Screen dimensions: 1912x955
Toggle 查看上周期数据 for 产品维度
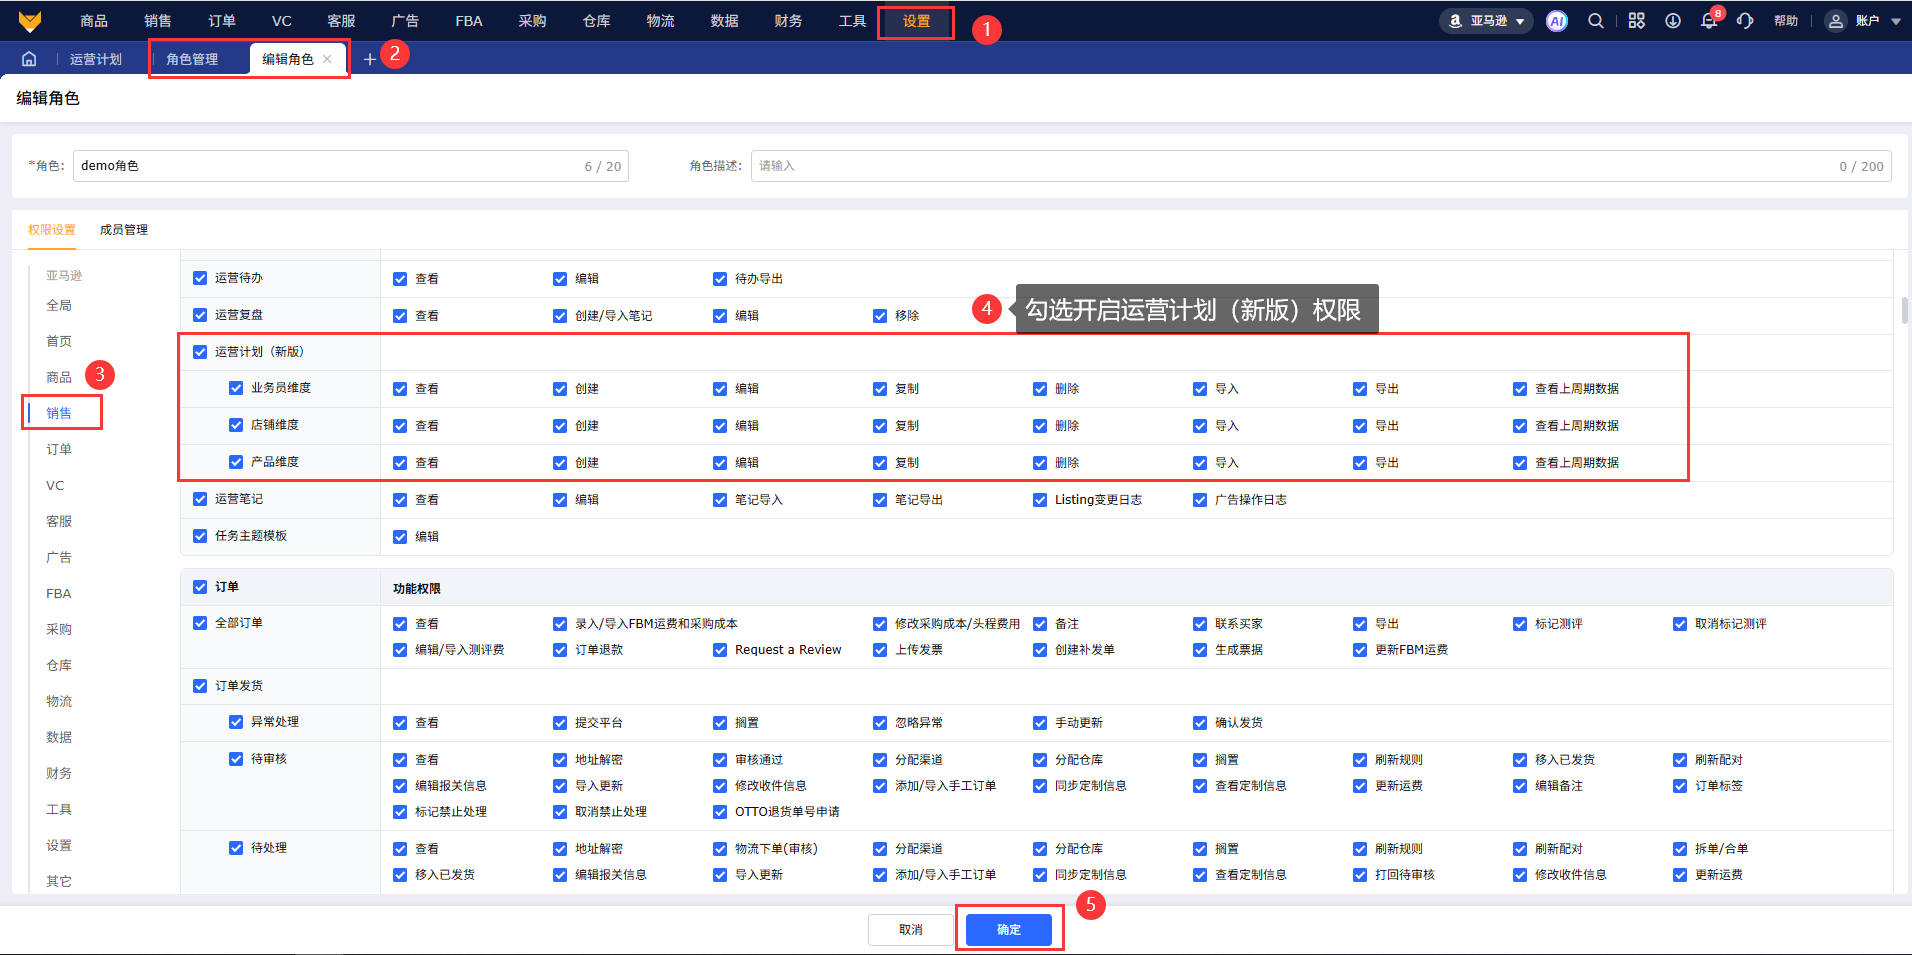click(1520, 463)
